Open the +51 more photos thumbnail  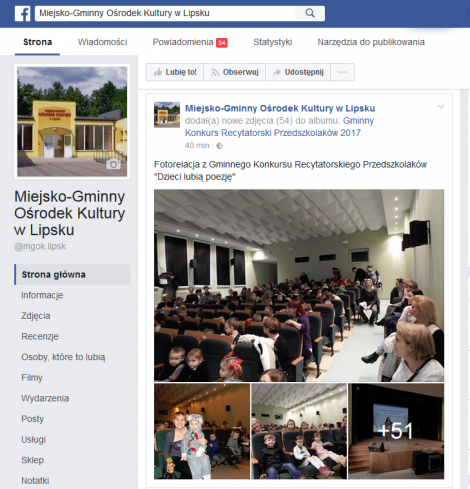click(396, 431)
